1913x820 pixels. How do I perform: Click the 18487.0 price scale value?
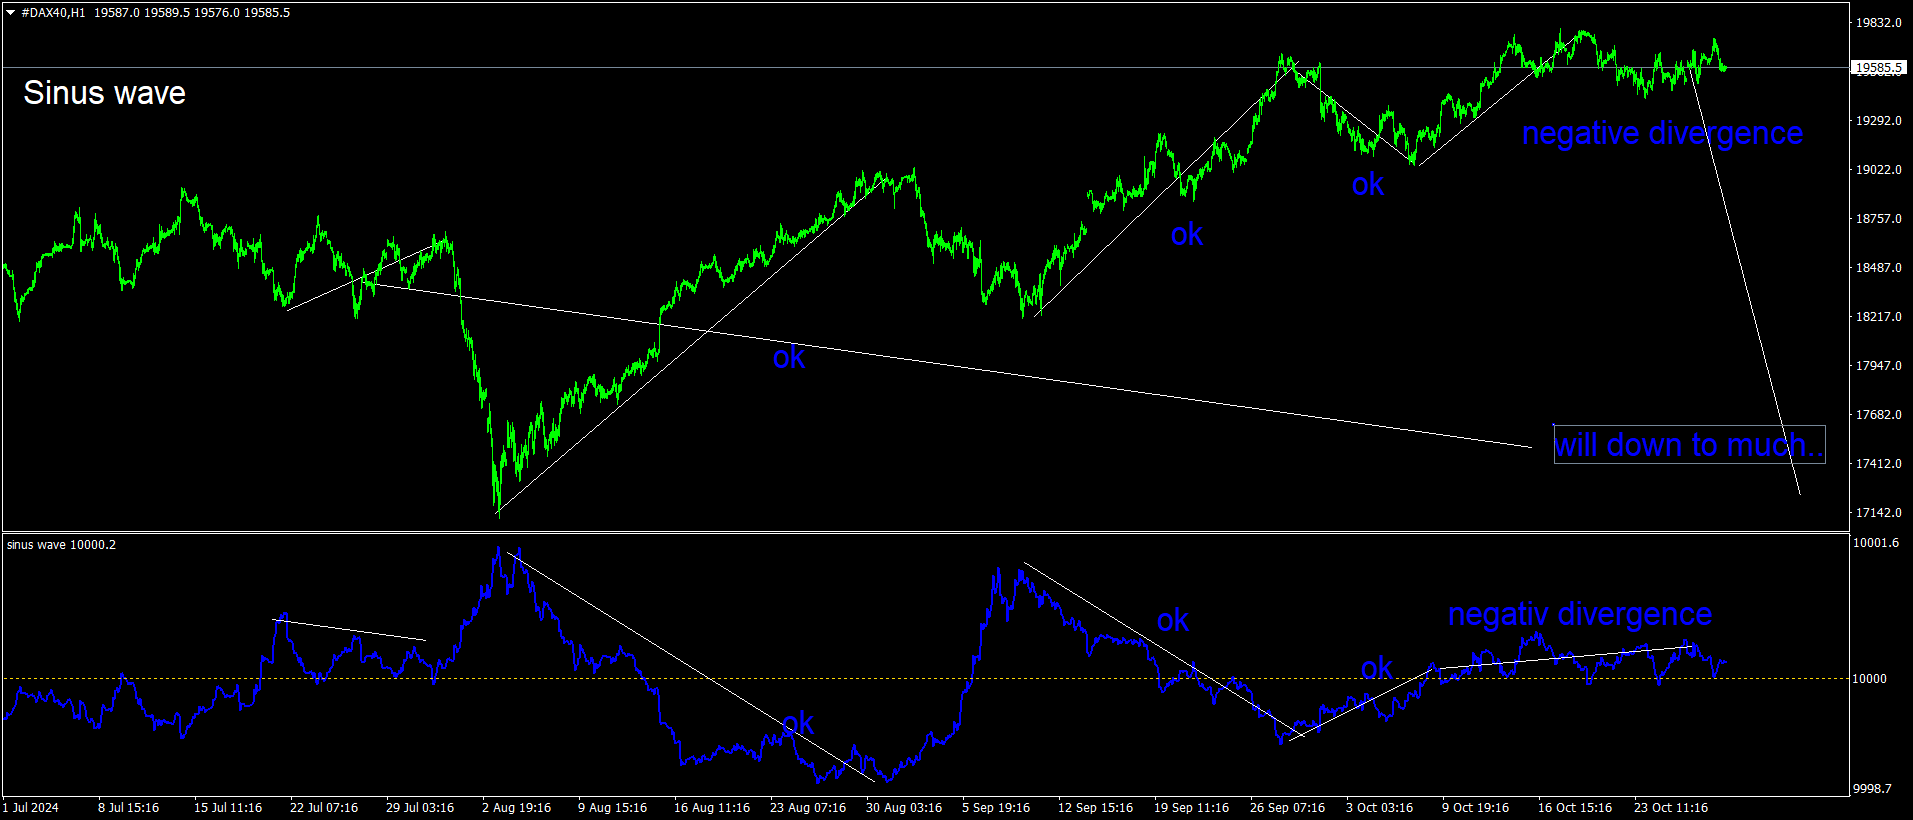coord(1879,268)
